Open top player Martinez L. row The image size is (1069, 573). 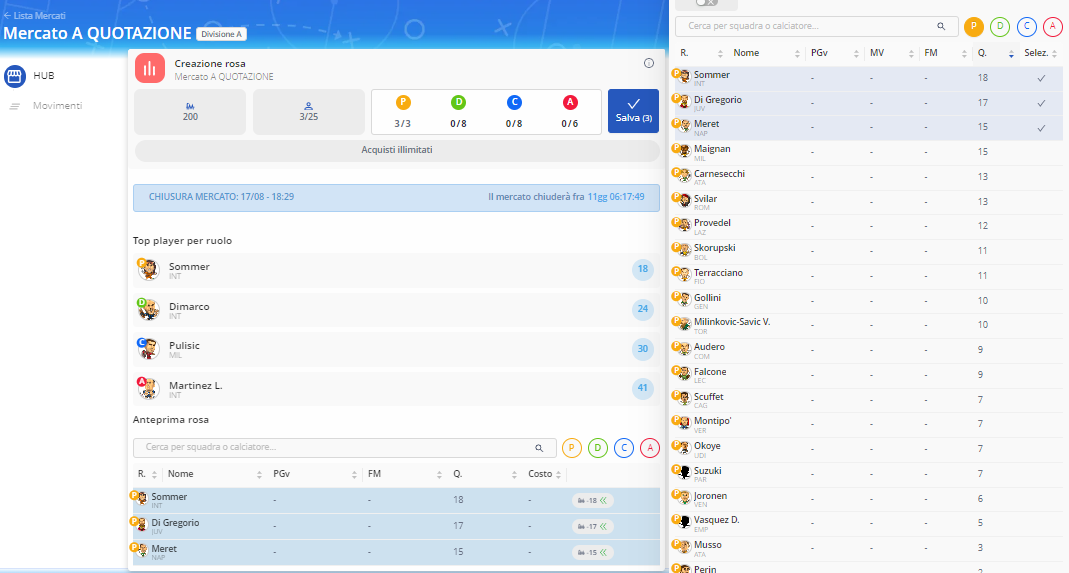pos(396,389)
